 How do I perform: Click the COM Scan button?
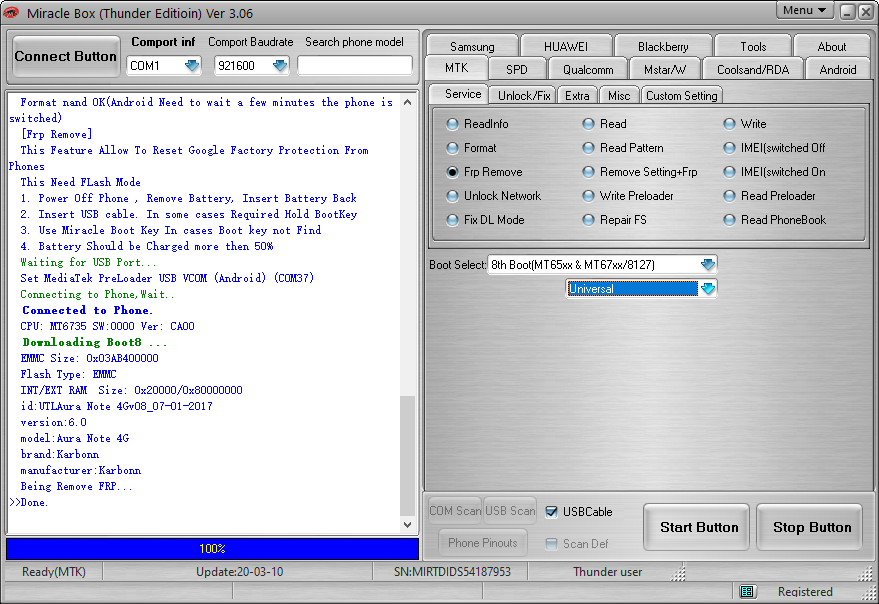[x=455, y=511]
